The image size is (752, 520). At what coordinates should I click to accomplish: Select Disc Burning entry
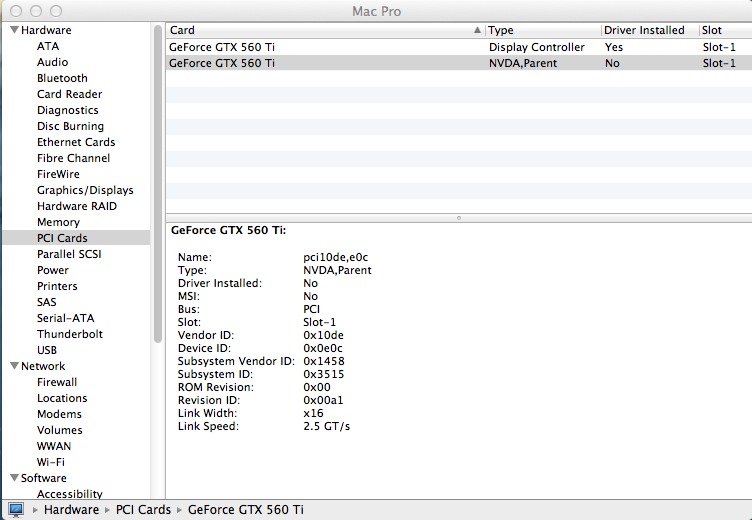(70, 126)
